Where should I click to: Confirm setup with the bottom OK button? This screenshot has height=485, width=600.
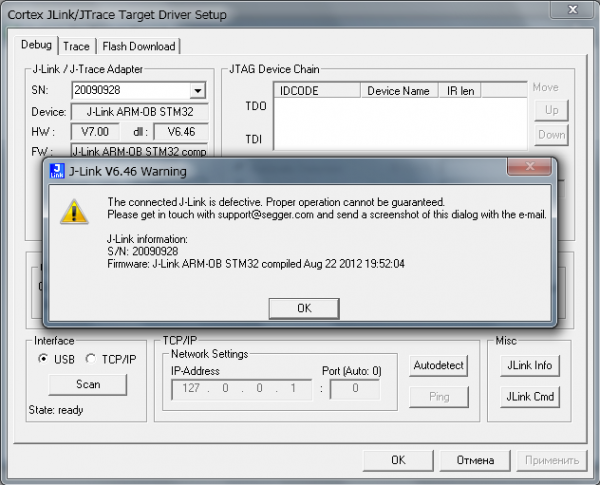pyautogui.click(x=397, y=460)
